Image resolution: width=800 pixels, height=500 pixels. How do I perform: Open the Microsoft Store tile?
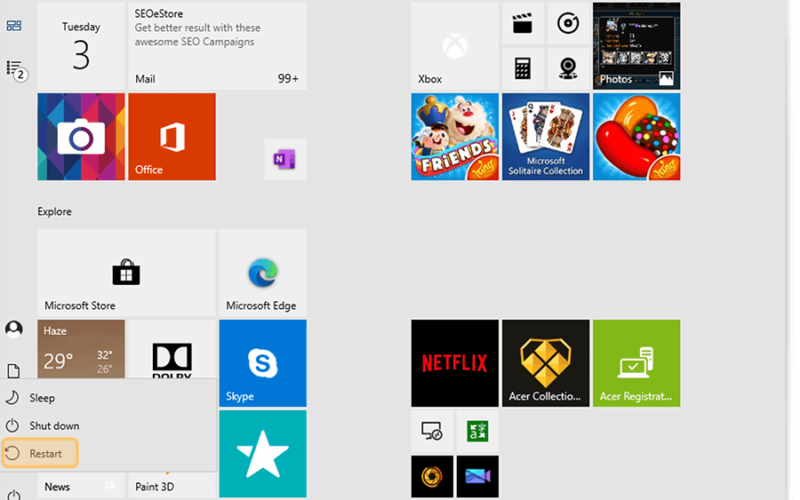point(126,273)
